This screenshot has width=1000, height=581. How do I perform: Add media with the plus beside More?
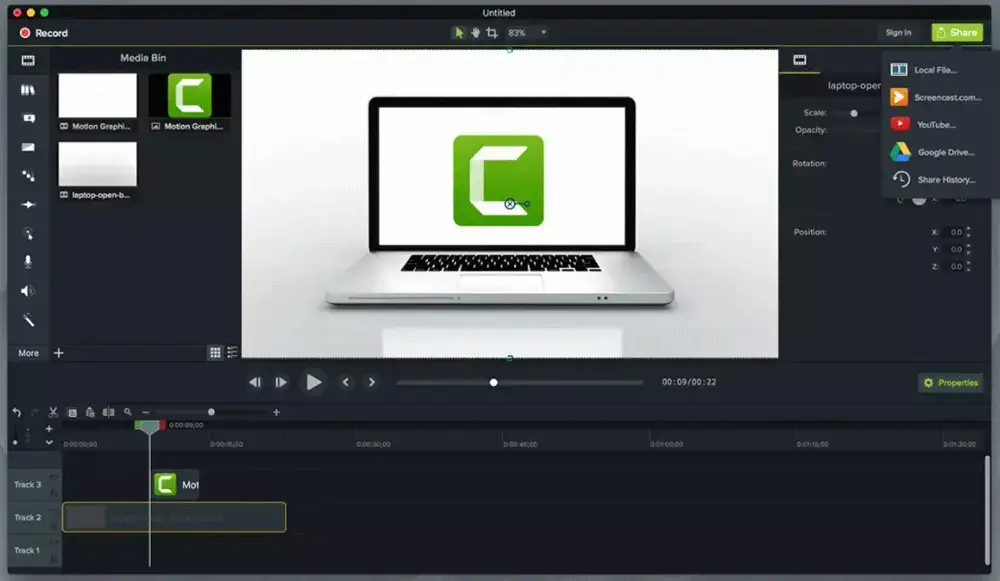tap(59, 353)
